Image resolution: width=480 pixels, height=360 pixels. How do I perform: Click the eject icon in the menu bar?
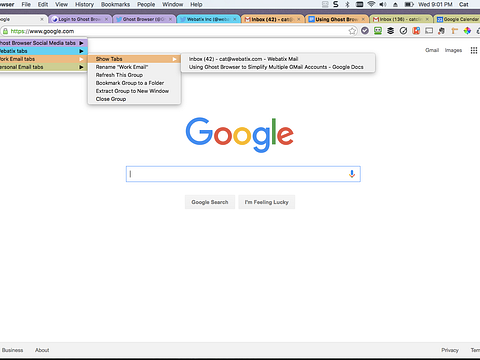395,5
